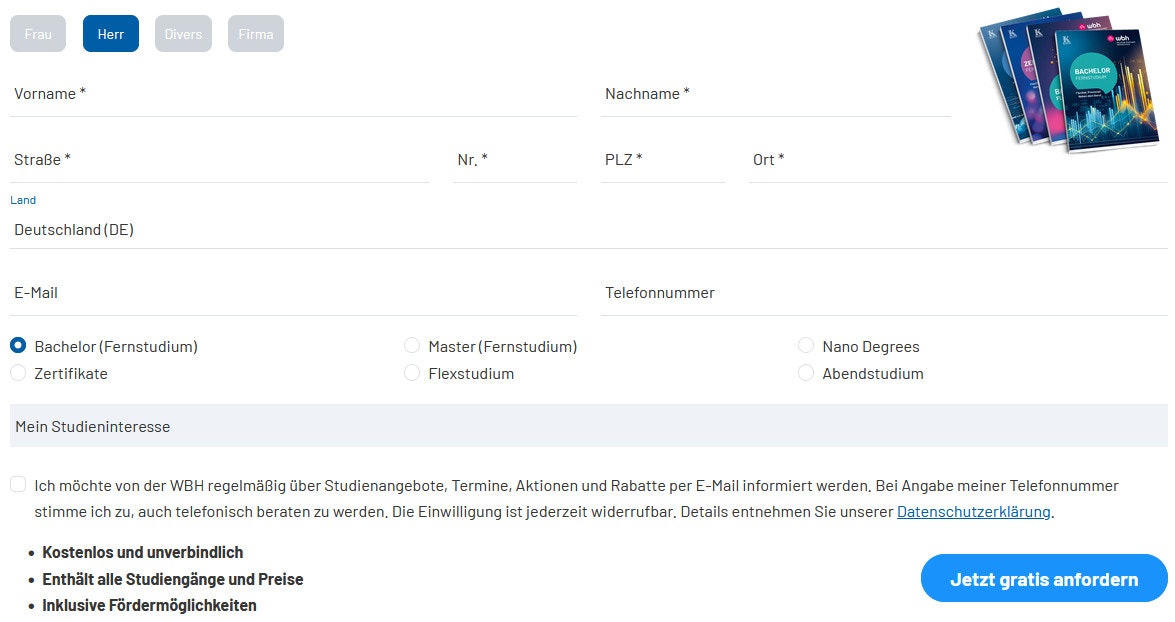Enable the E-Mail newsletter consent checkbox
The width and height of the screenshot is (1175, 622).
pos(17,483)
